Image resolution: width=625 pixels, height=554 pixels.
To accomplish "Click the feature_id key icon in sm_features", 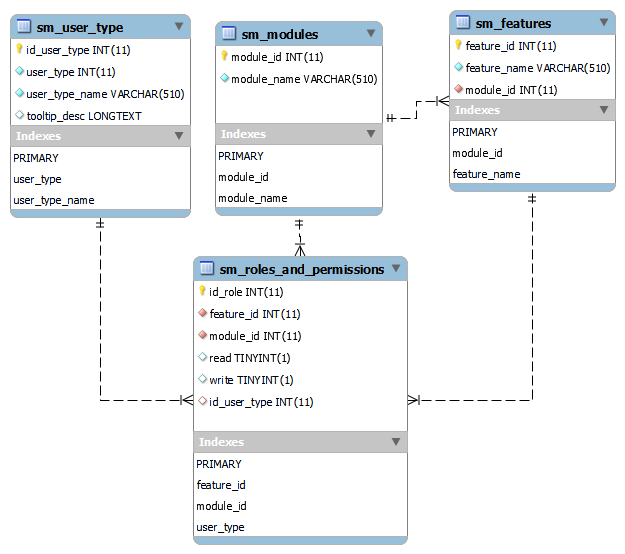I will [x=458, y=46].
